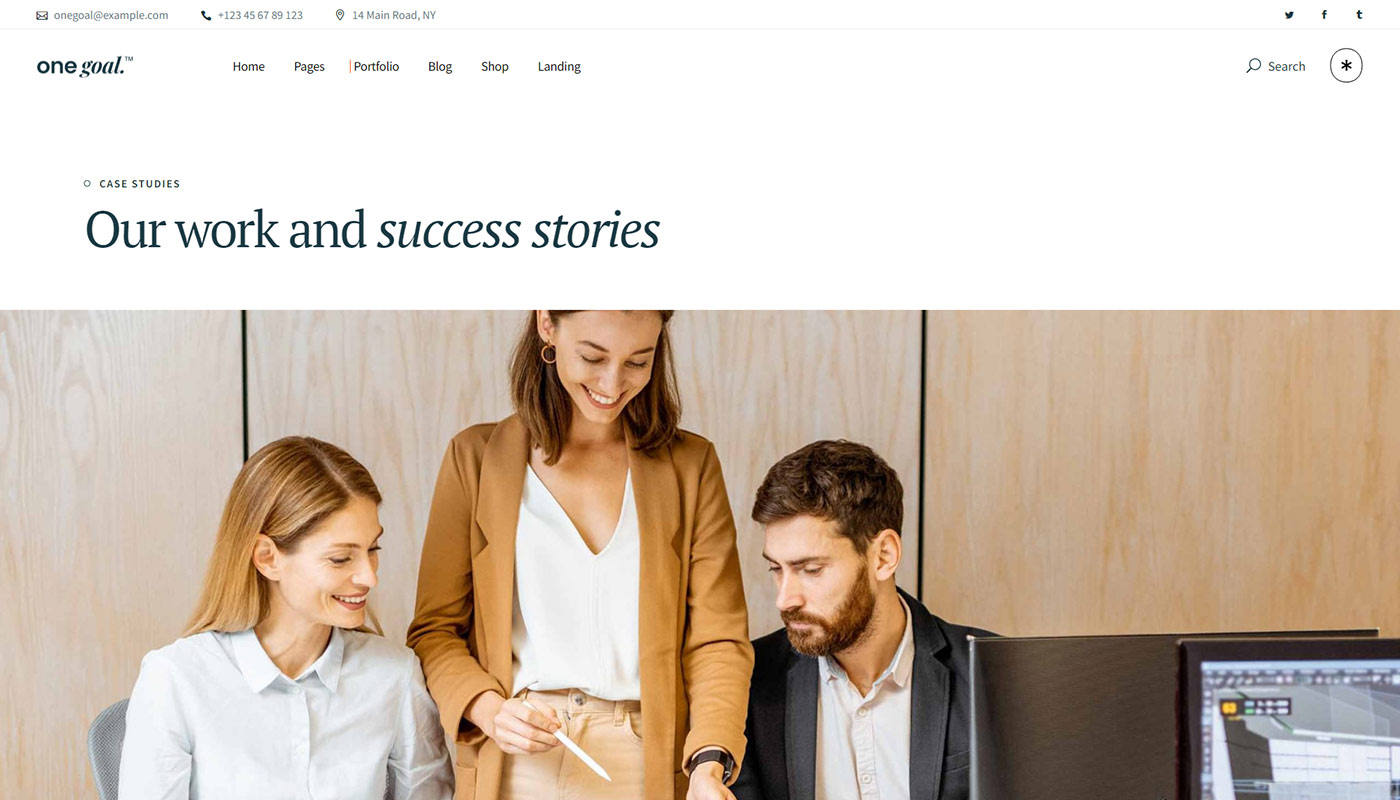Click the team hero photo
The image size is (1400, 800).
pyautogui.click(x=700, y=555)
